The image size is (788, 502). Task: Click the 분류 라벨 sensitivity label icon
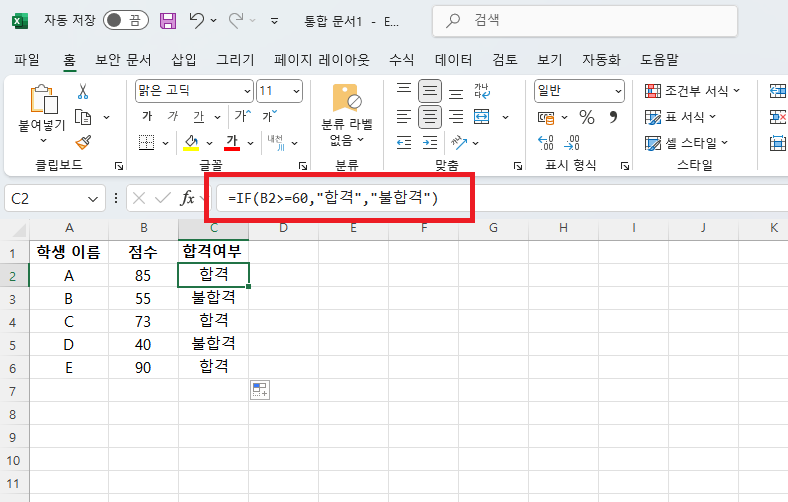pyautogui.click(x=347, y=98)
